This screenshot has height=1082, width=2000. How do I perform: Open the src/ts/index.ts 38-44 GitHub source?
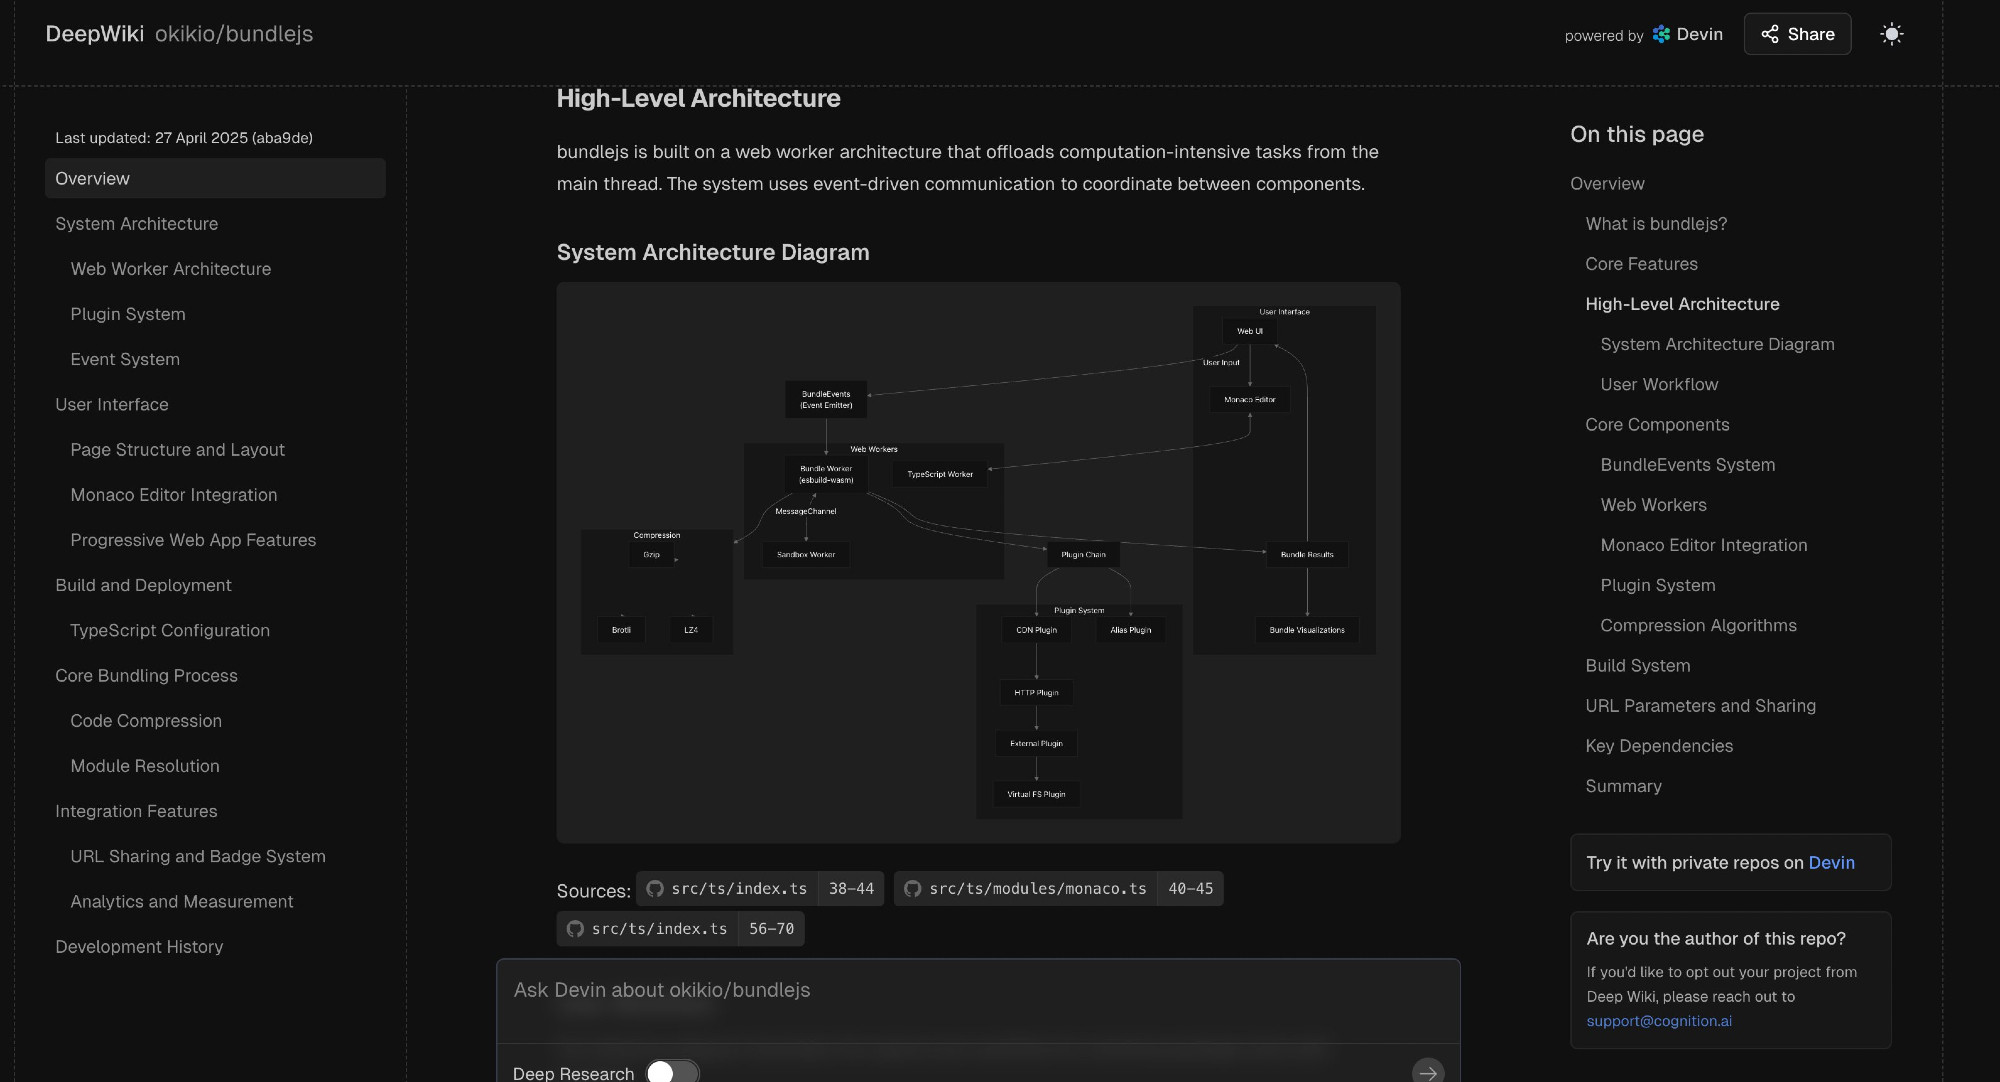click(x=760, y=888)
